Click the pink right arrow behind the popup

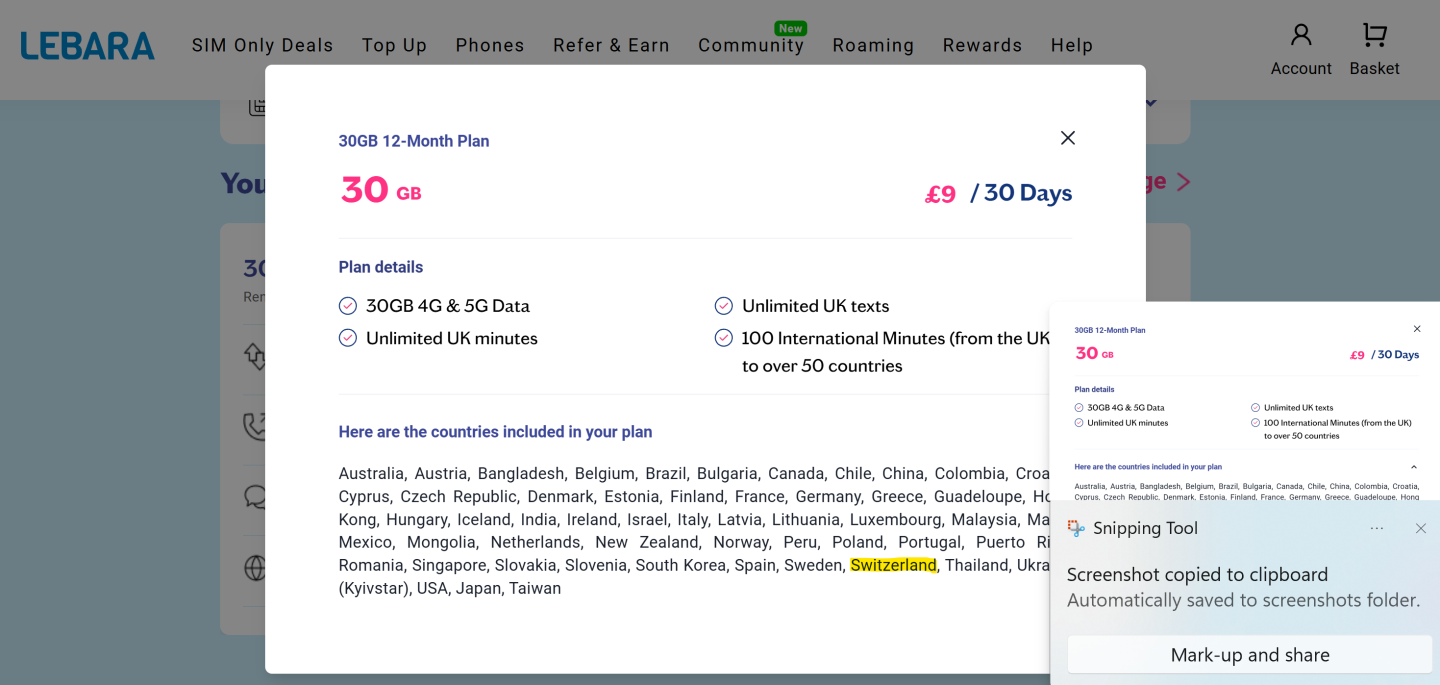(x=1183, y=182)
